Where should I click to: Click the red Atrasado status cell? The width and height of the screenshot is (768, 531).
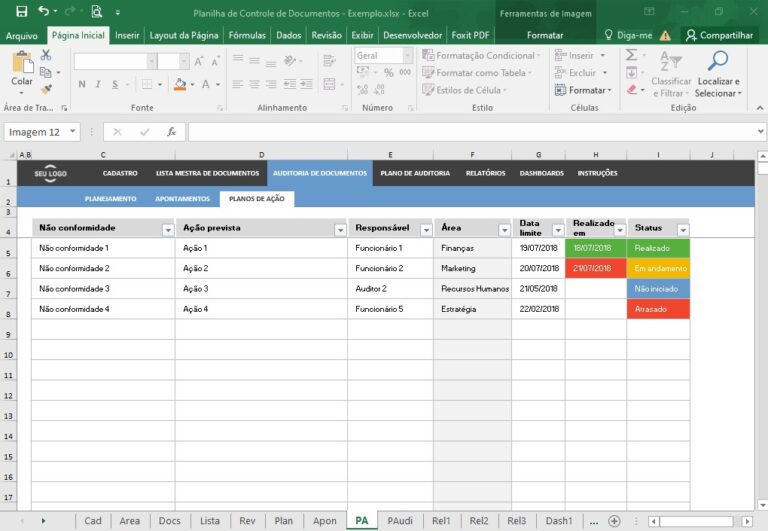pos(658,309)
